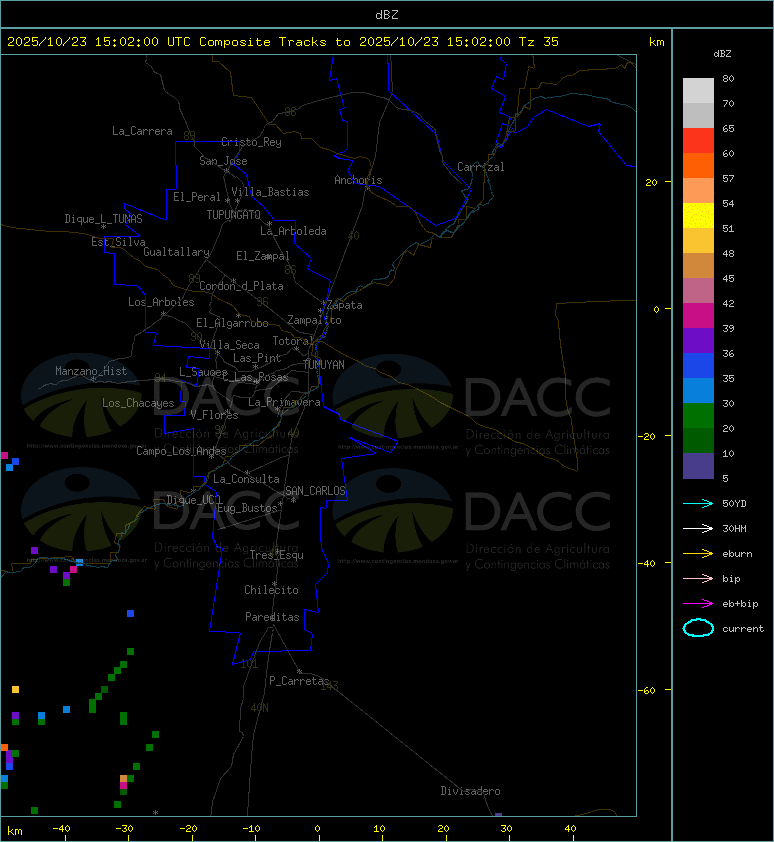
Task: Click the Dique_L_TUNAS label
Action: [x=103, y=219]
